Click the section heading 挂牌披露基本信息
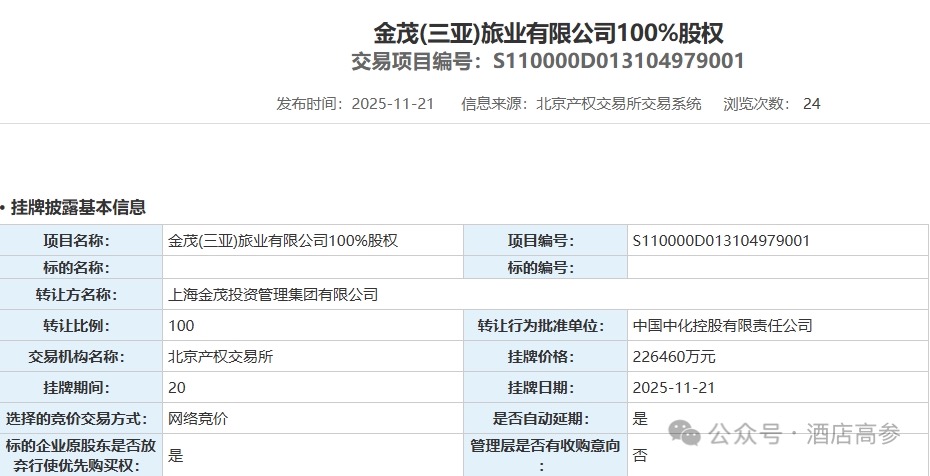 point(78,207)
